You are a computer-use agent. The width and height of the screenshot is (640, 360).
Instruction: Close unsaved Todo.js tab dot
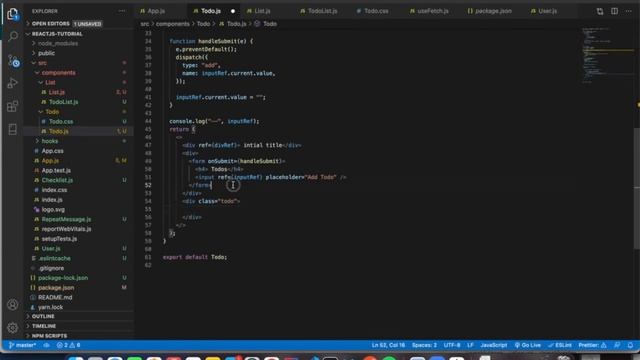(x=233, y=11)
